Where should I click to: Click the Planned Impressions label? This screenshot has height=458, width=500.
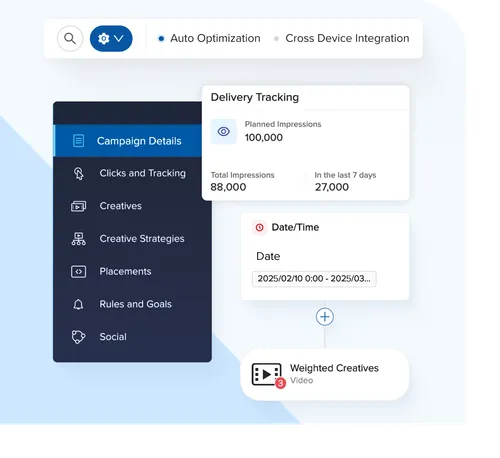click(x=283, y=124)
